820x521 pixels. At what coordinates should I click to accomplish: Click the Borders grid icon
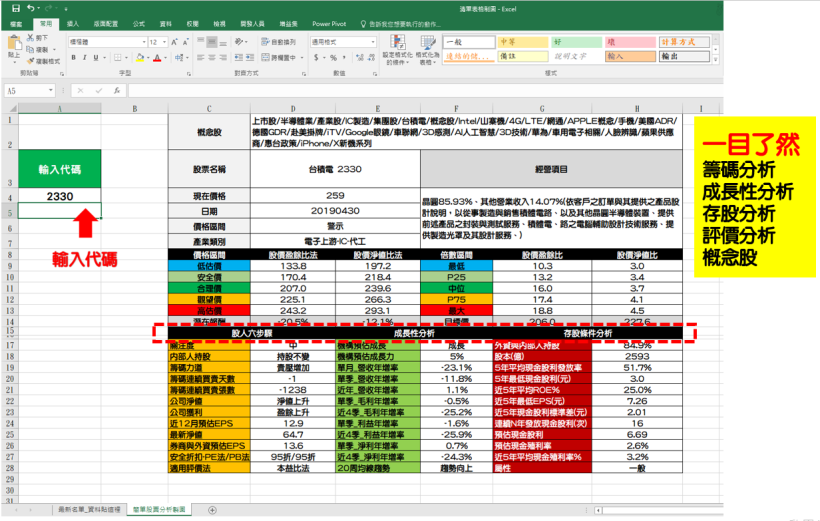(118, 58)
